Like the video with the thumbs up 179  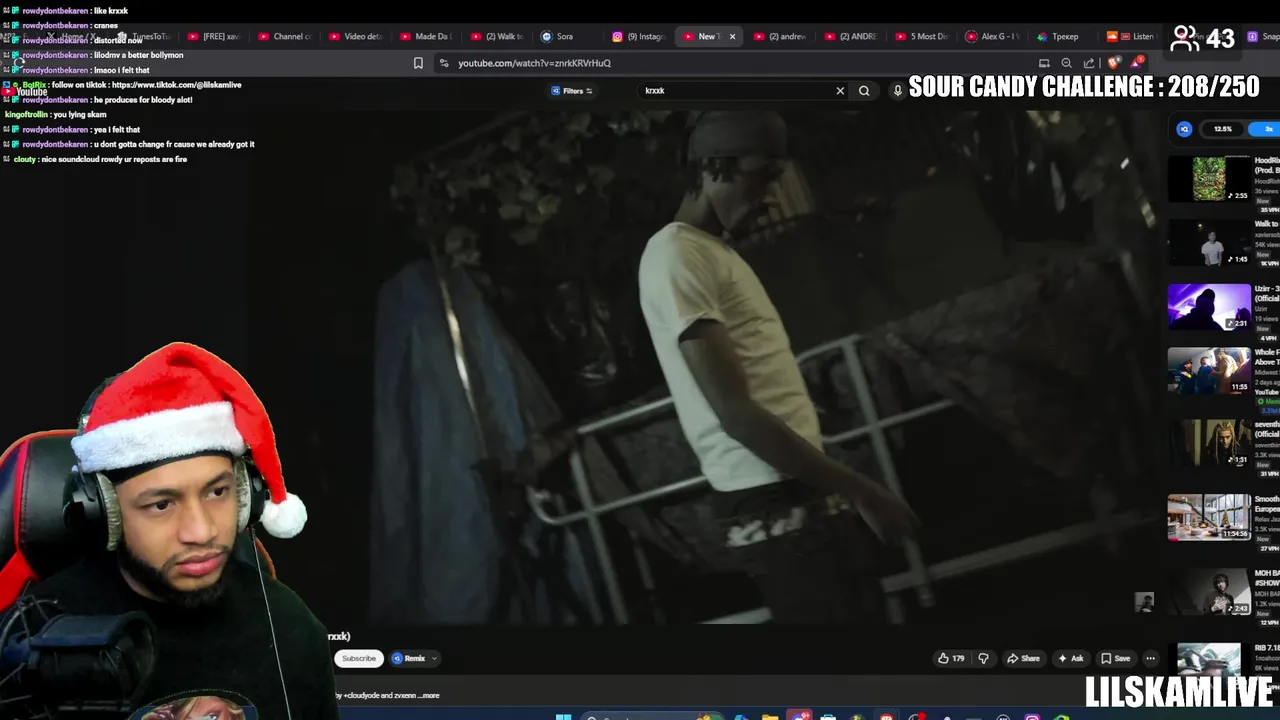coord(951,658)
